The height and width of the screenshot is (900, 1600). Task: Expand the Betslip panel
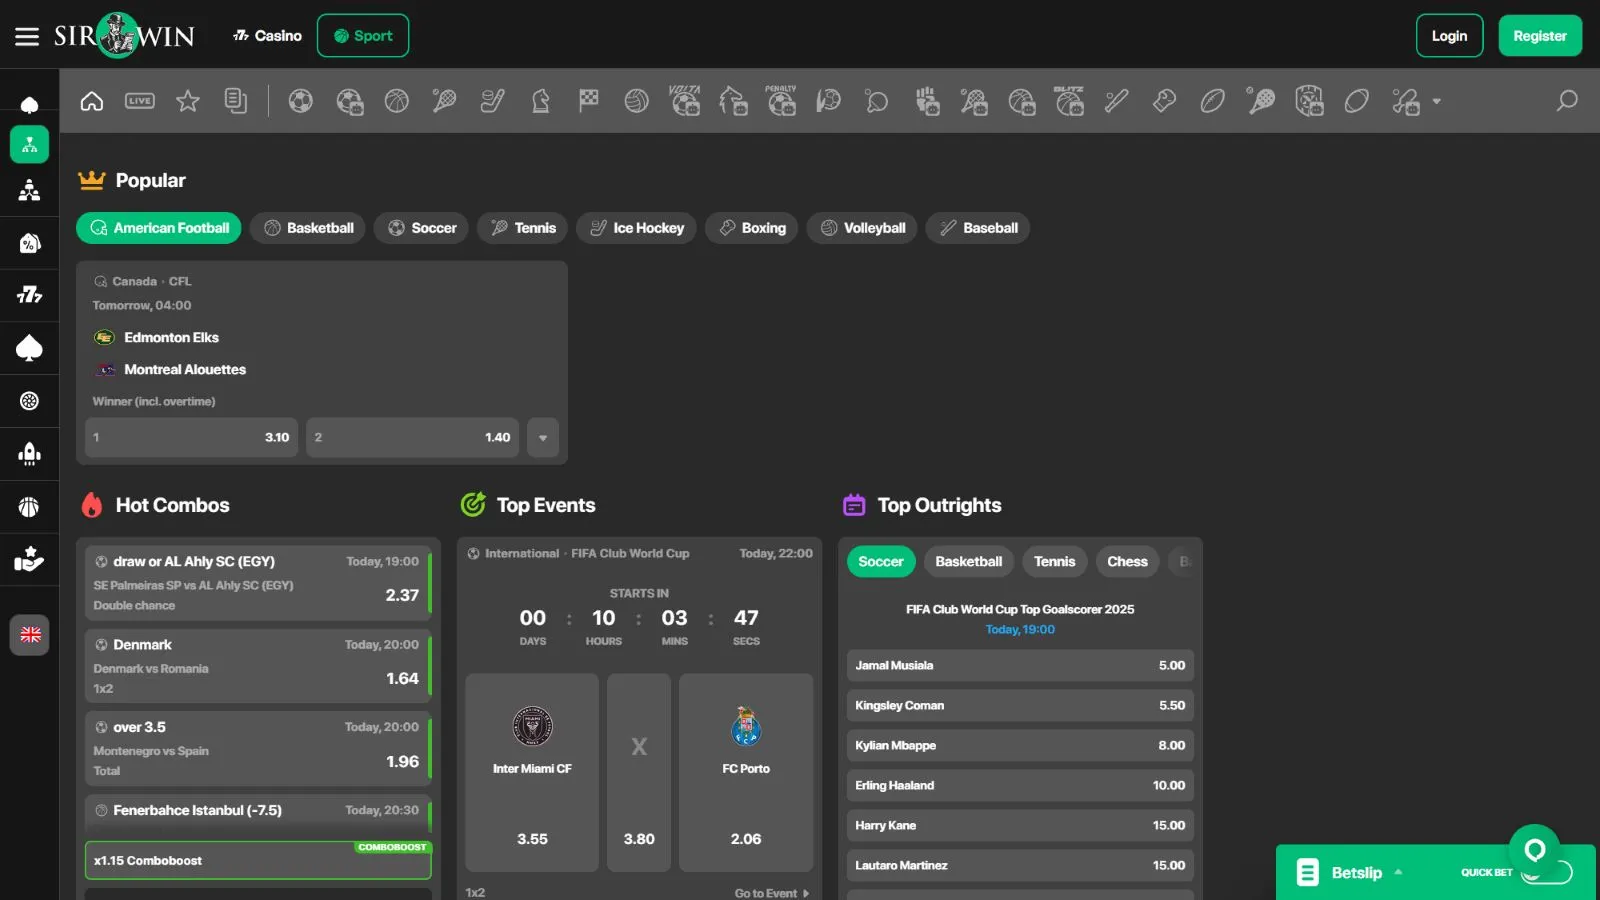1356,873
